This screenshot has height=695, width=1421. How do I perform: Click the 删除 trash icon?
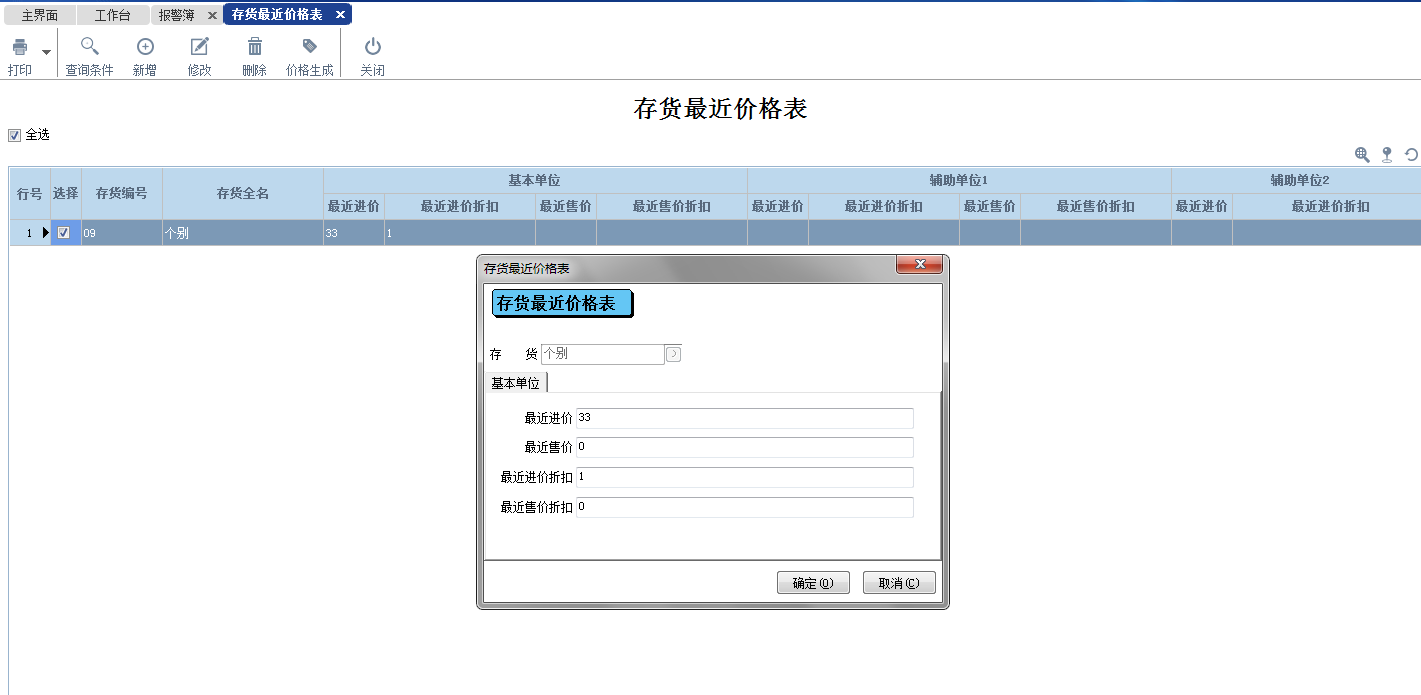[255, 47]
